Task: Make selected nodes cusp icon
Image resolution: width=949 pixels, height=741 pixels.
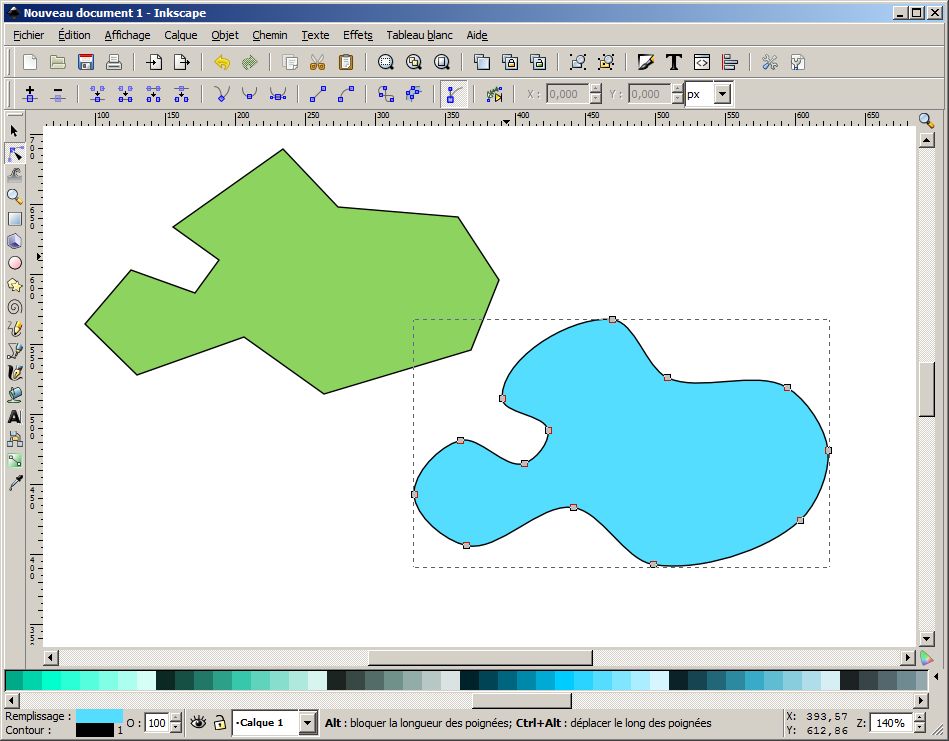Action: (x=222, y=94)
